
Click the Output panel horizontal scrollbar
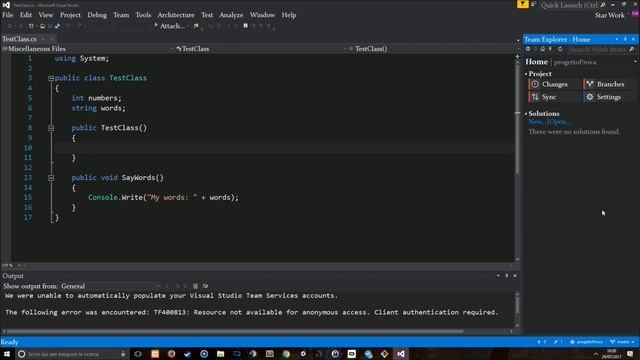click(235, 331)
